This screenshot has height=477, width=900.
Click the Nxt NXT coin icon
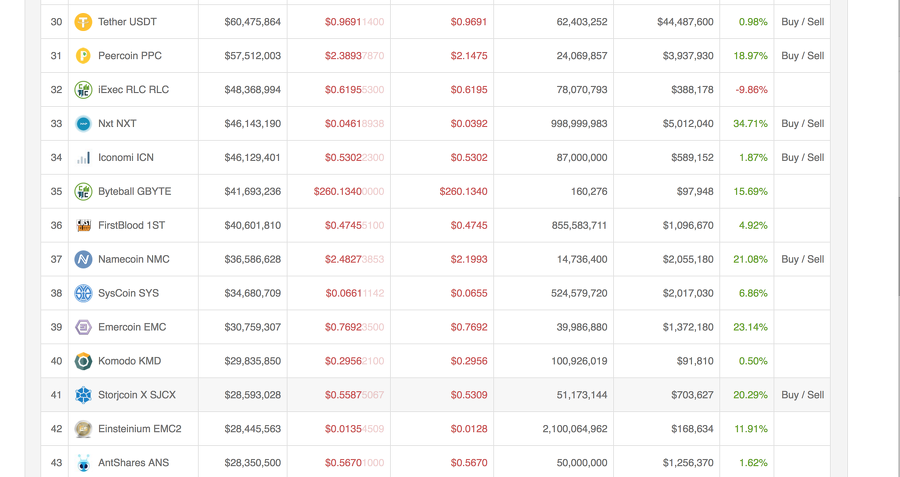point(84,124)
